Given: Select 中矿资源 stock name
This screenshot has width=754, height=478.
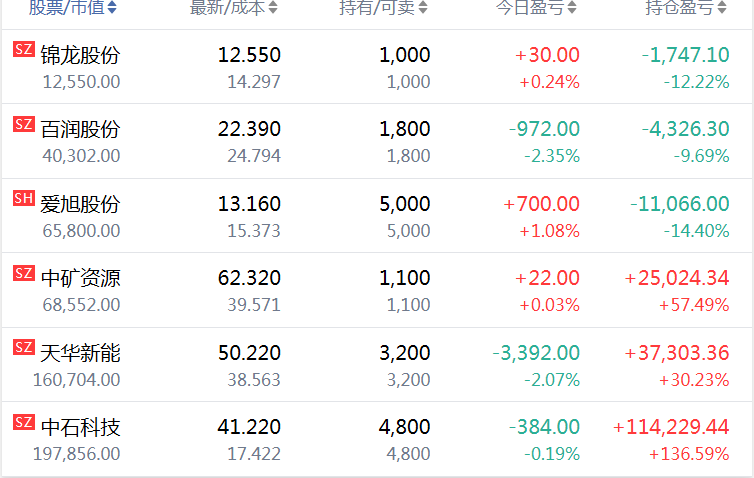Looking at the screenshot, I should pyautogui.click(x=80, y=278).
